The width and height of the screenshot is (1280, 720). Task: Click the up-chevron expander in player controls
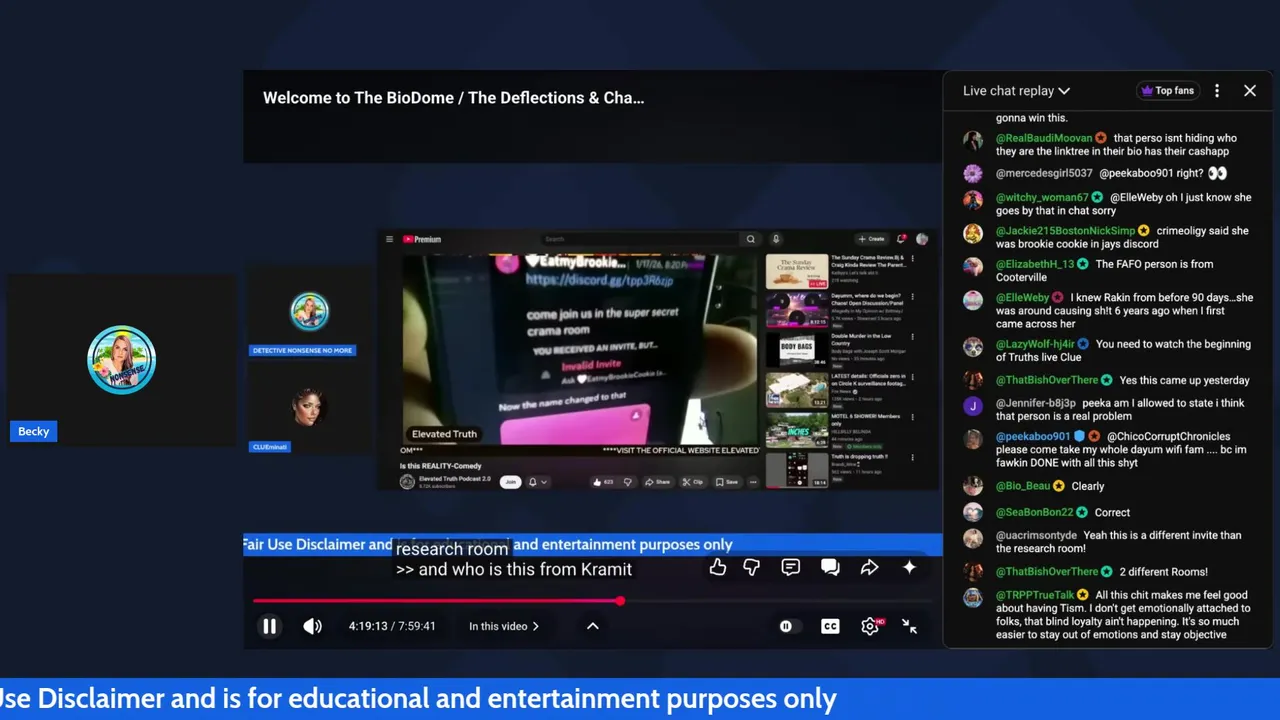click(592, 626)
